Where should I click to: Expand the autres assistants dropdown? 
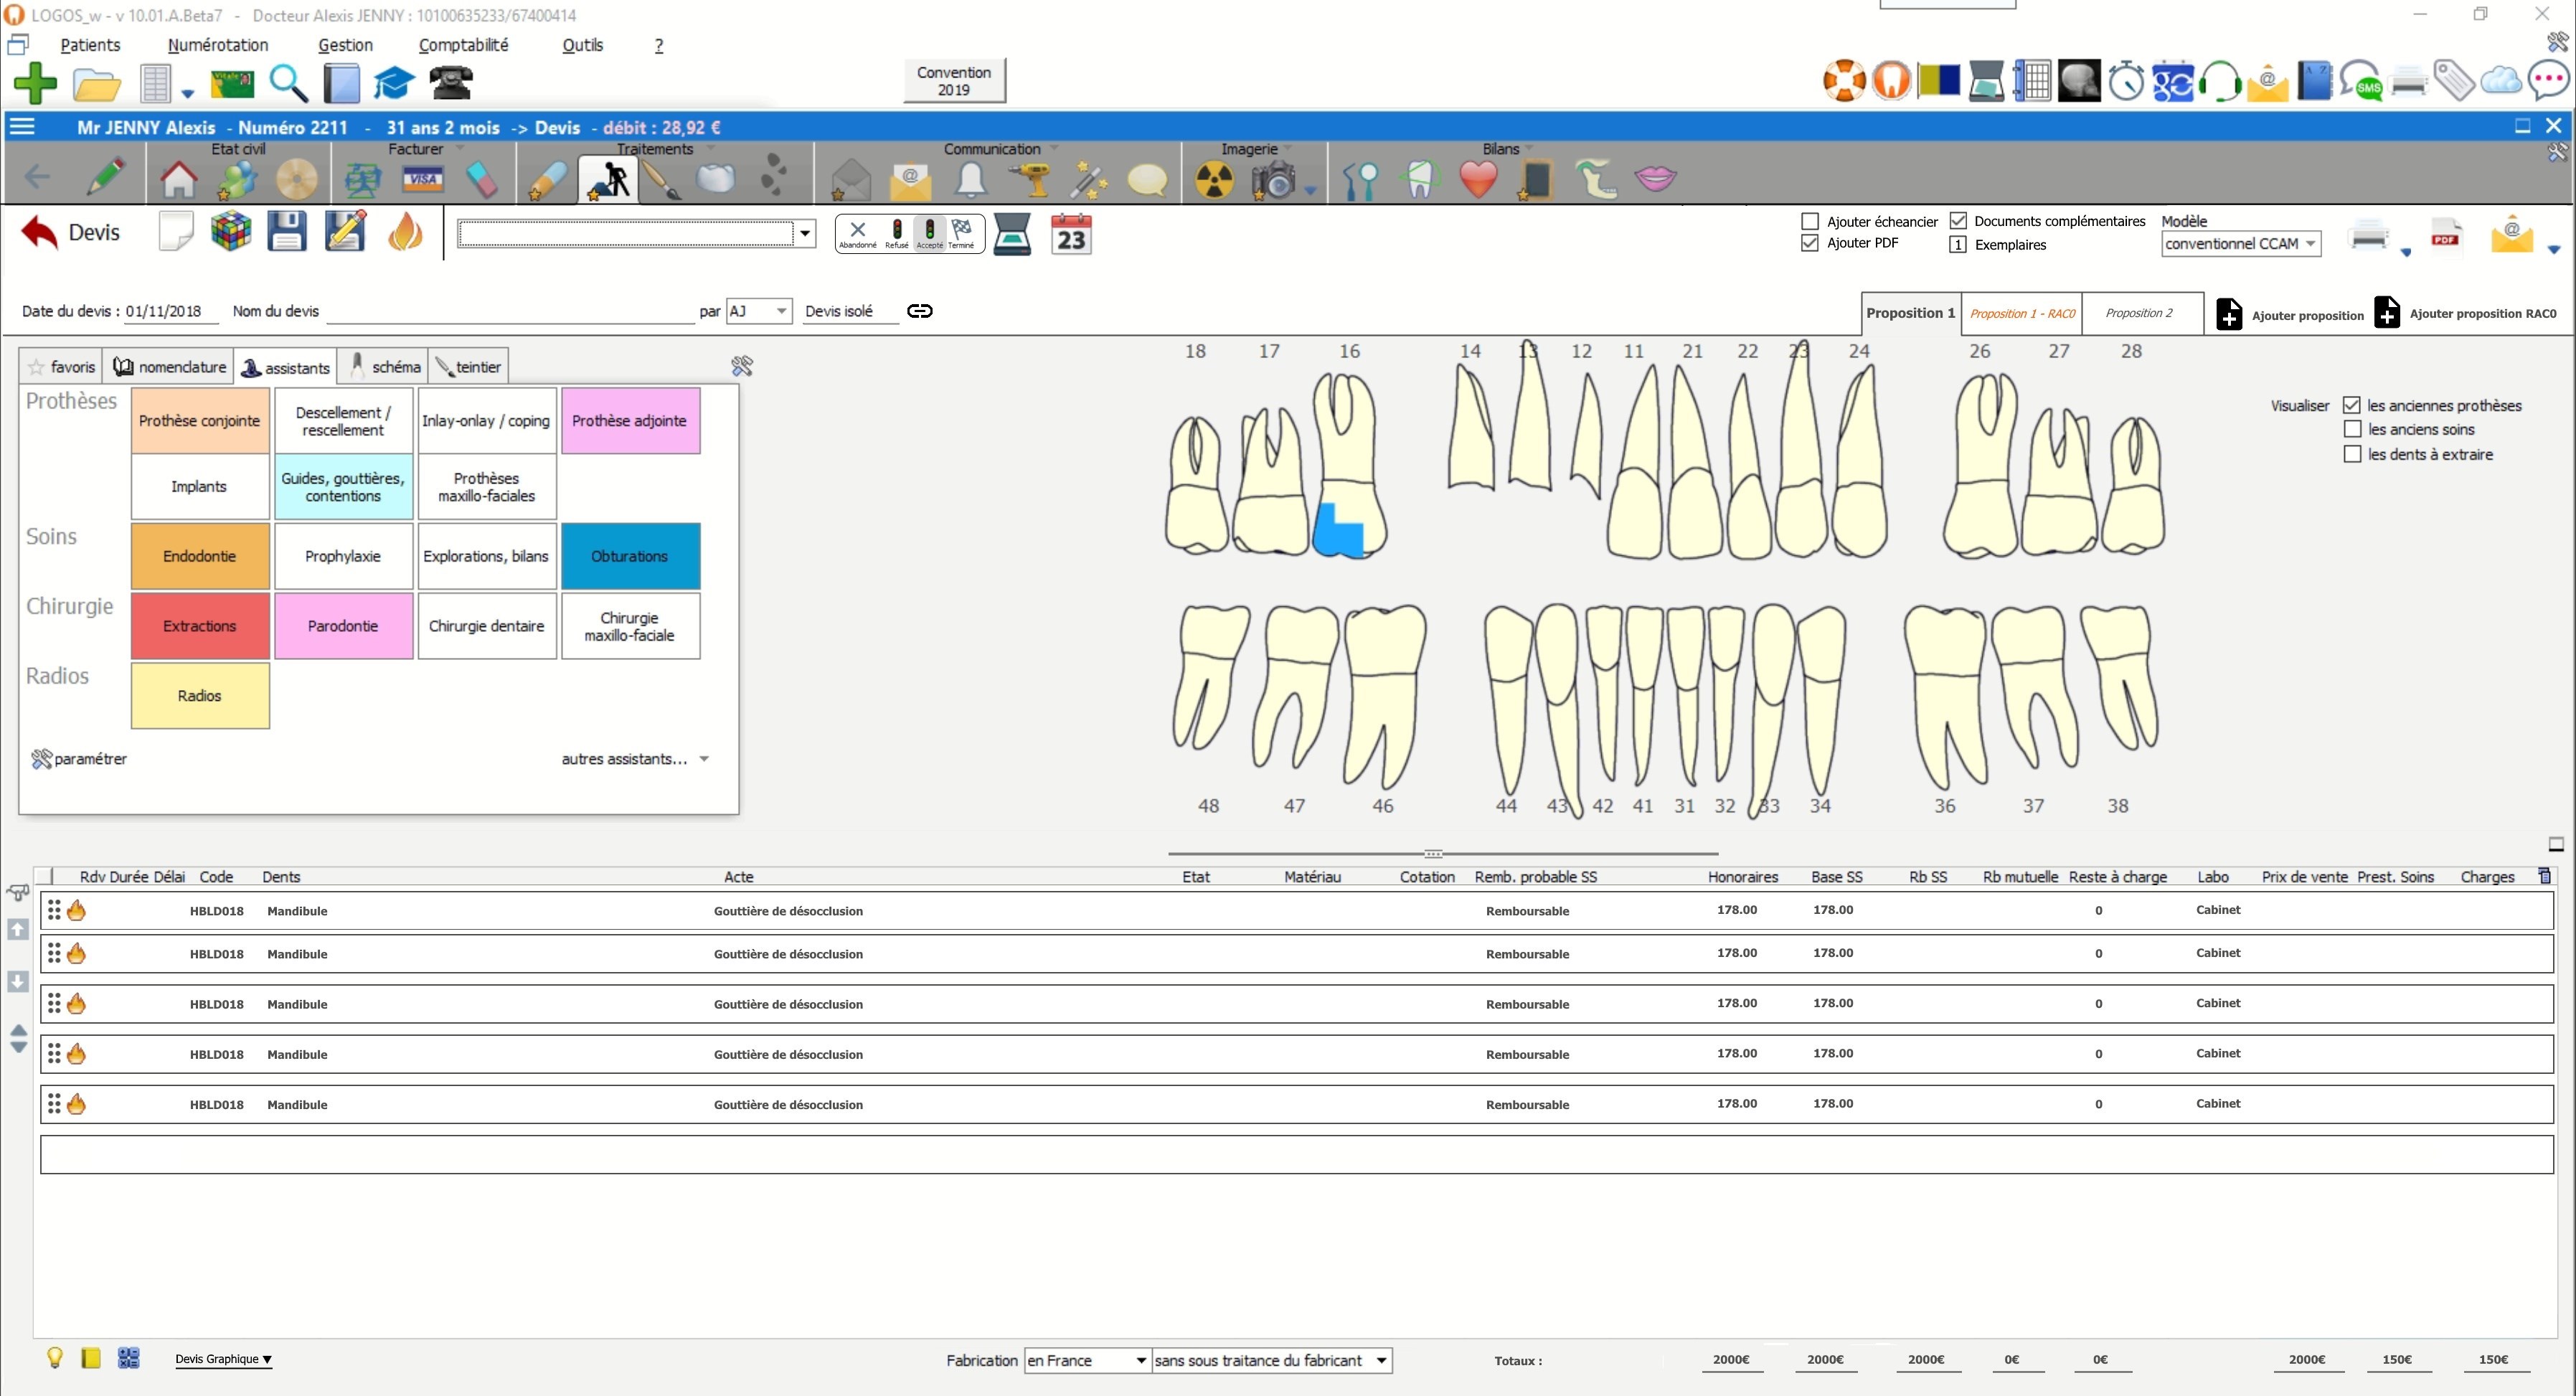[635, 759]
